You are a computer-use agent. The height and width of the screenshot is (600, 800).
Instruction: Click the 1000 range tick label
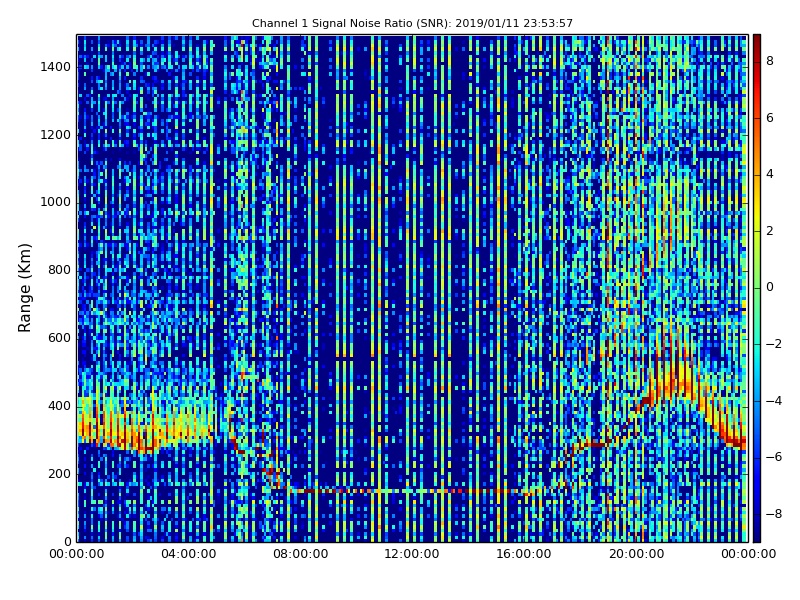point(56,202)
